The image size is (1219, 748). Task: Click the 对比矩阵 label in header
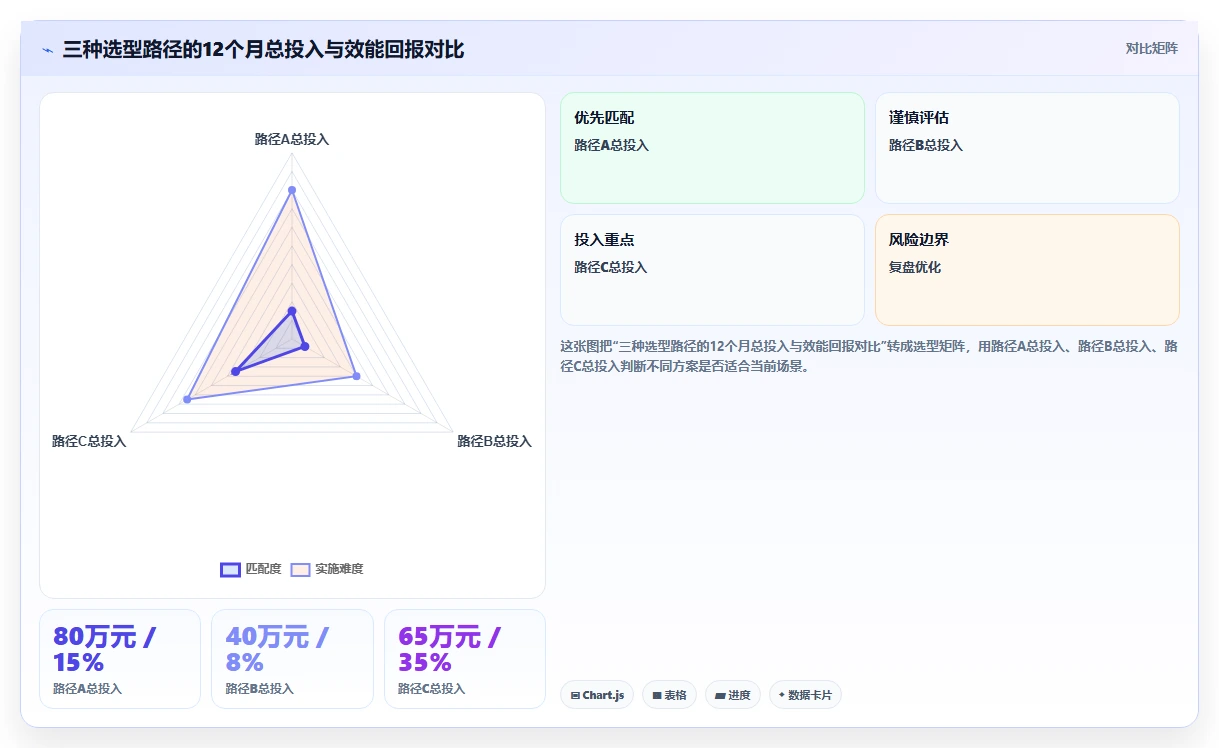[1151, 48]
